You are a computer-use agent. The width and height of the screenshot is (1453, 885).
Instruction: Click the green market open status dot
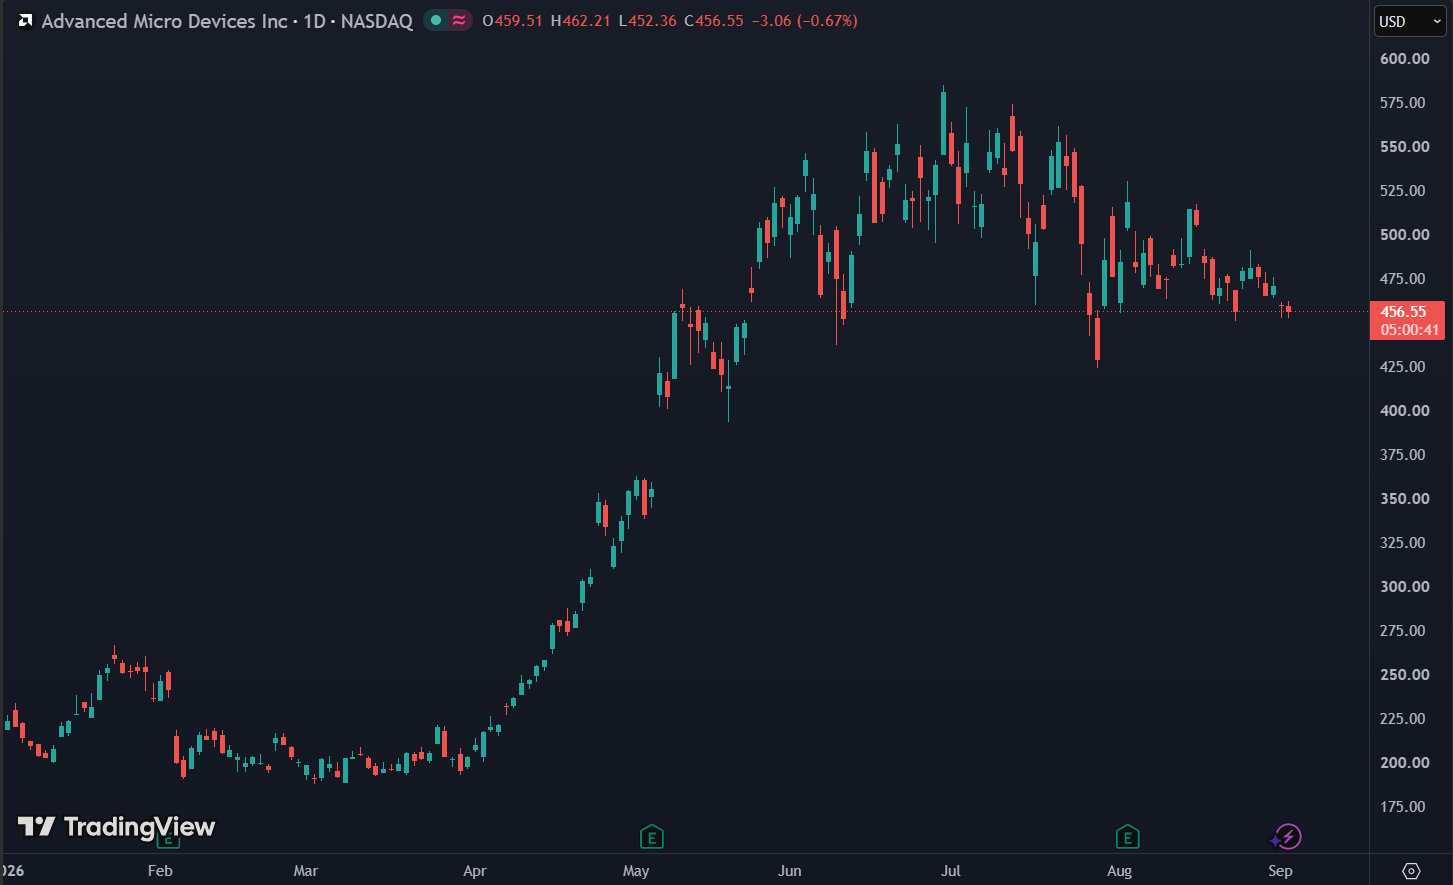(x=436, y=20)
